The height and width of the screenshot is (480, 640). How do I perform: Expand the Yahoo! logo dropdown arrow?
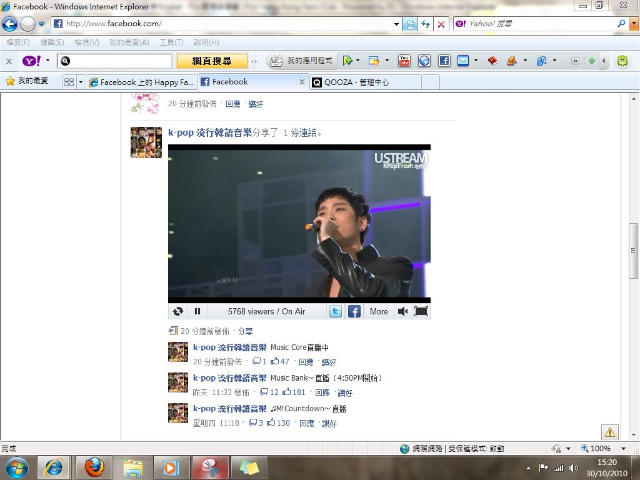(48, 61)
